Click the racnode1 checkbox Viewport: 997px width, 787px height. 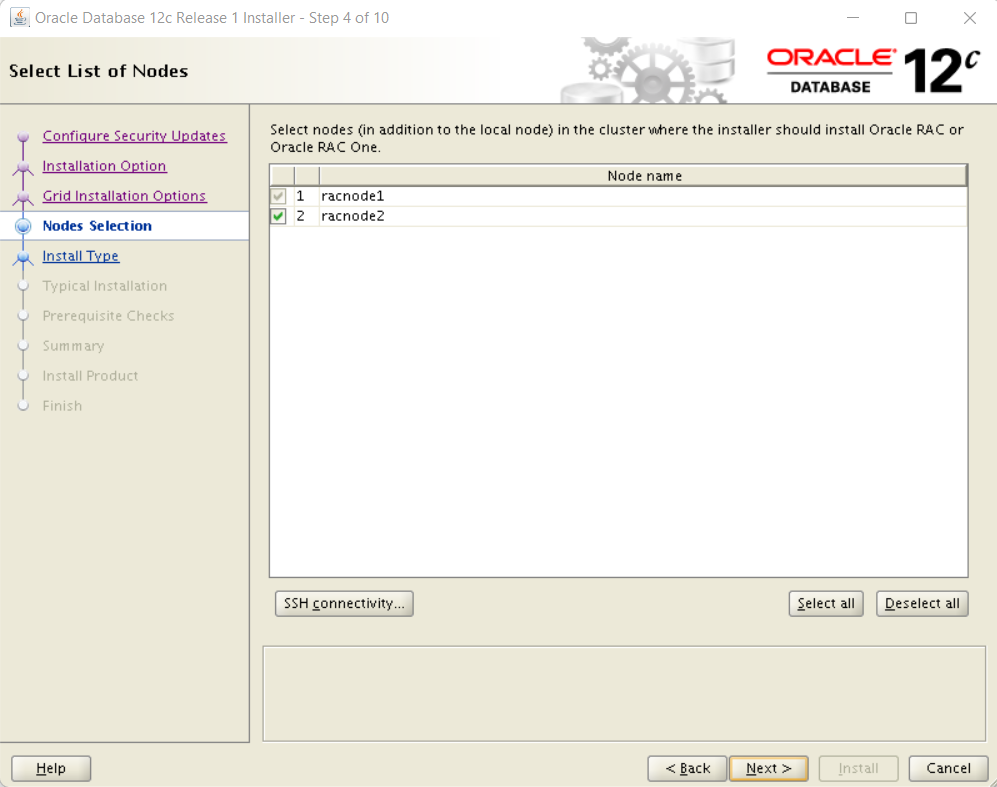point(278,196)
